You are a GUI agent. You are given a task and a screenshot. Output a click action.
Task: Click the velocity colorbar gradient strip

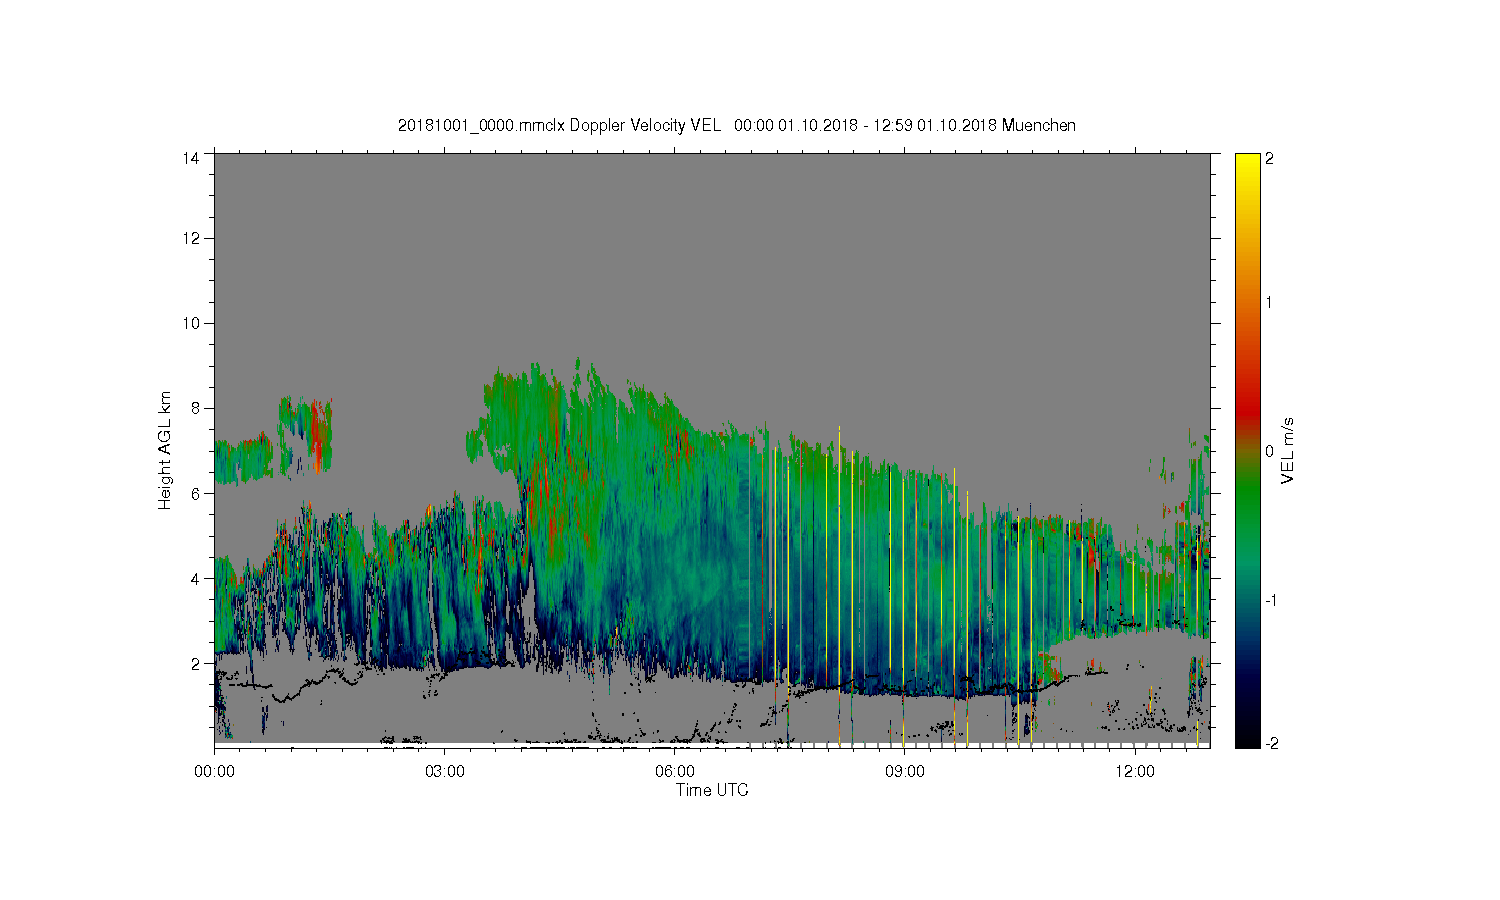pyautogui.click(x=1247, y=450)
